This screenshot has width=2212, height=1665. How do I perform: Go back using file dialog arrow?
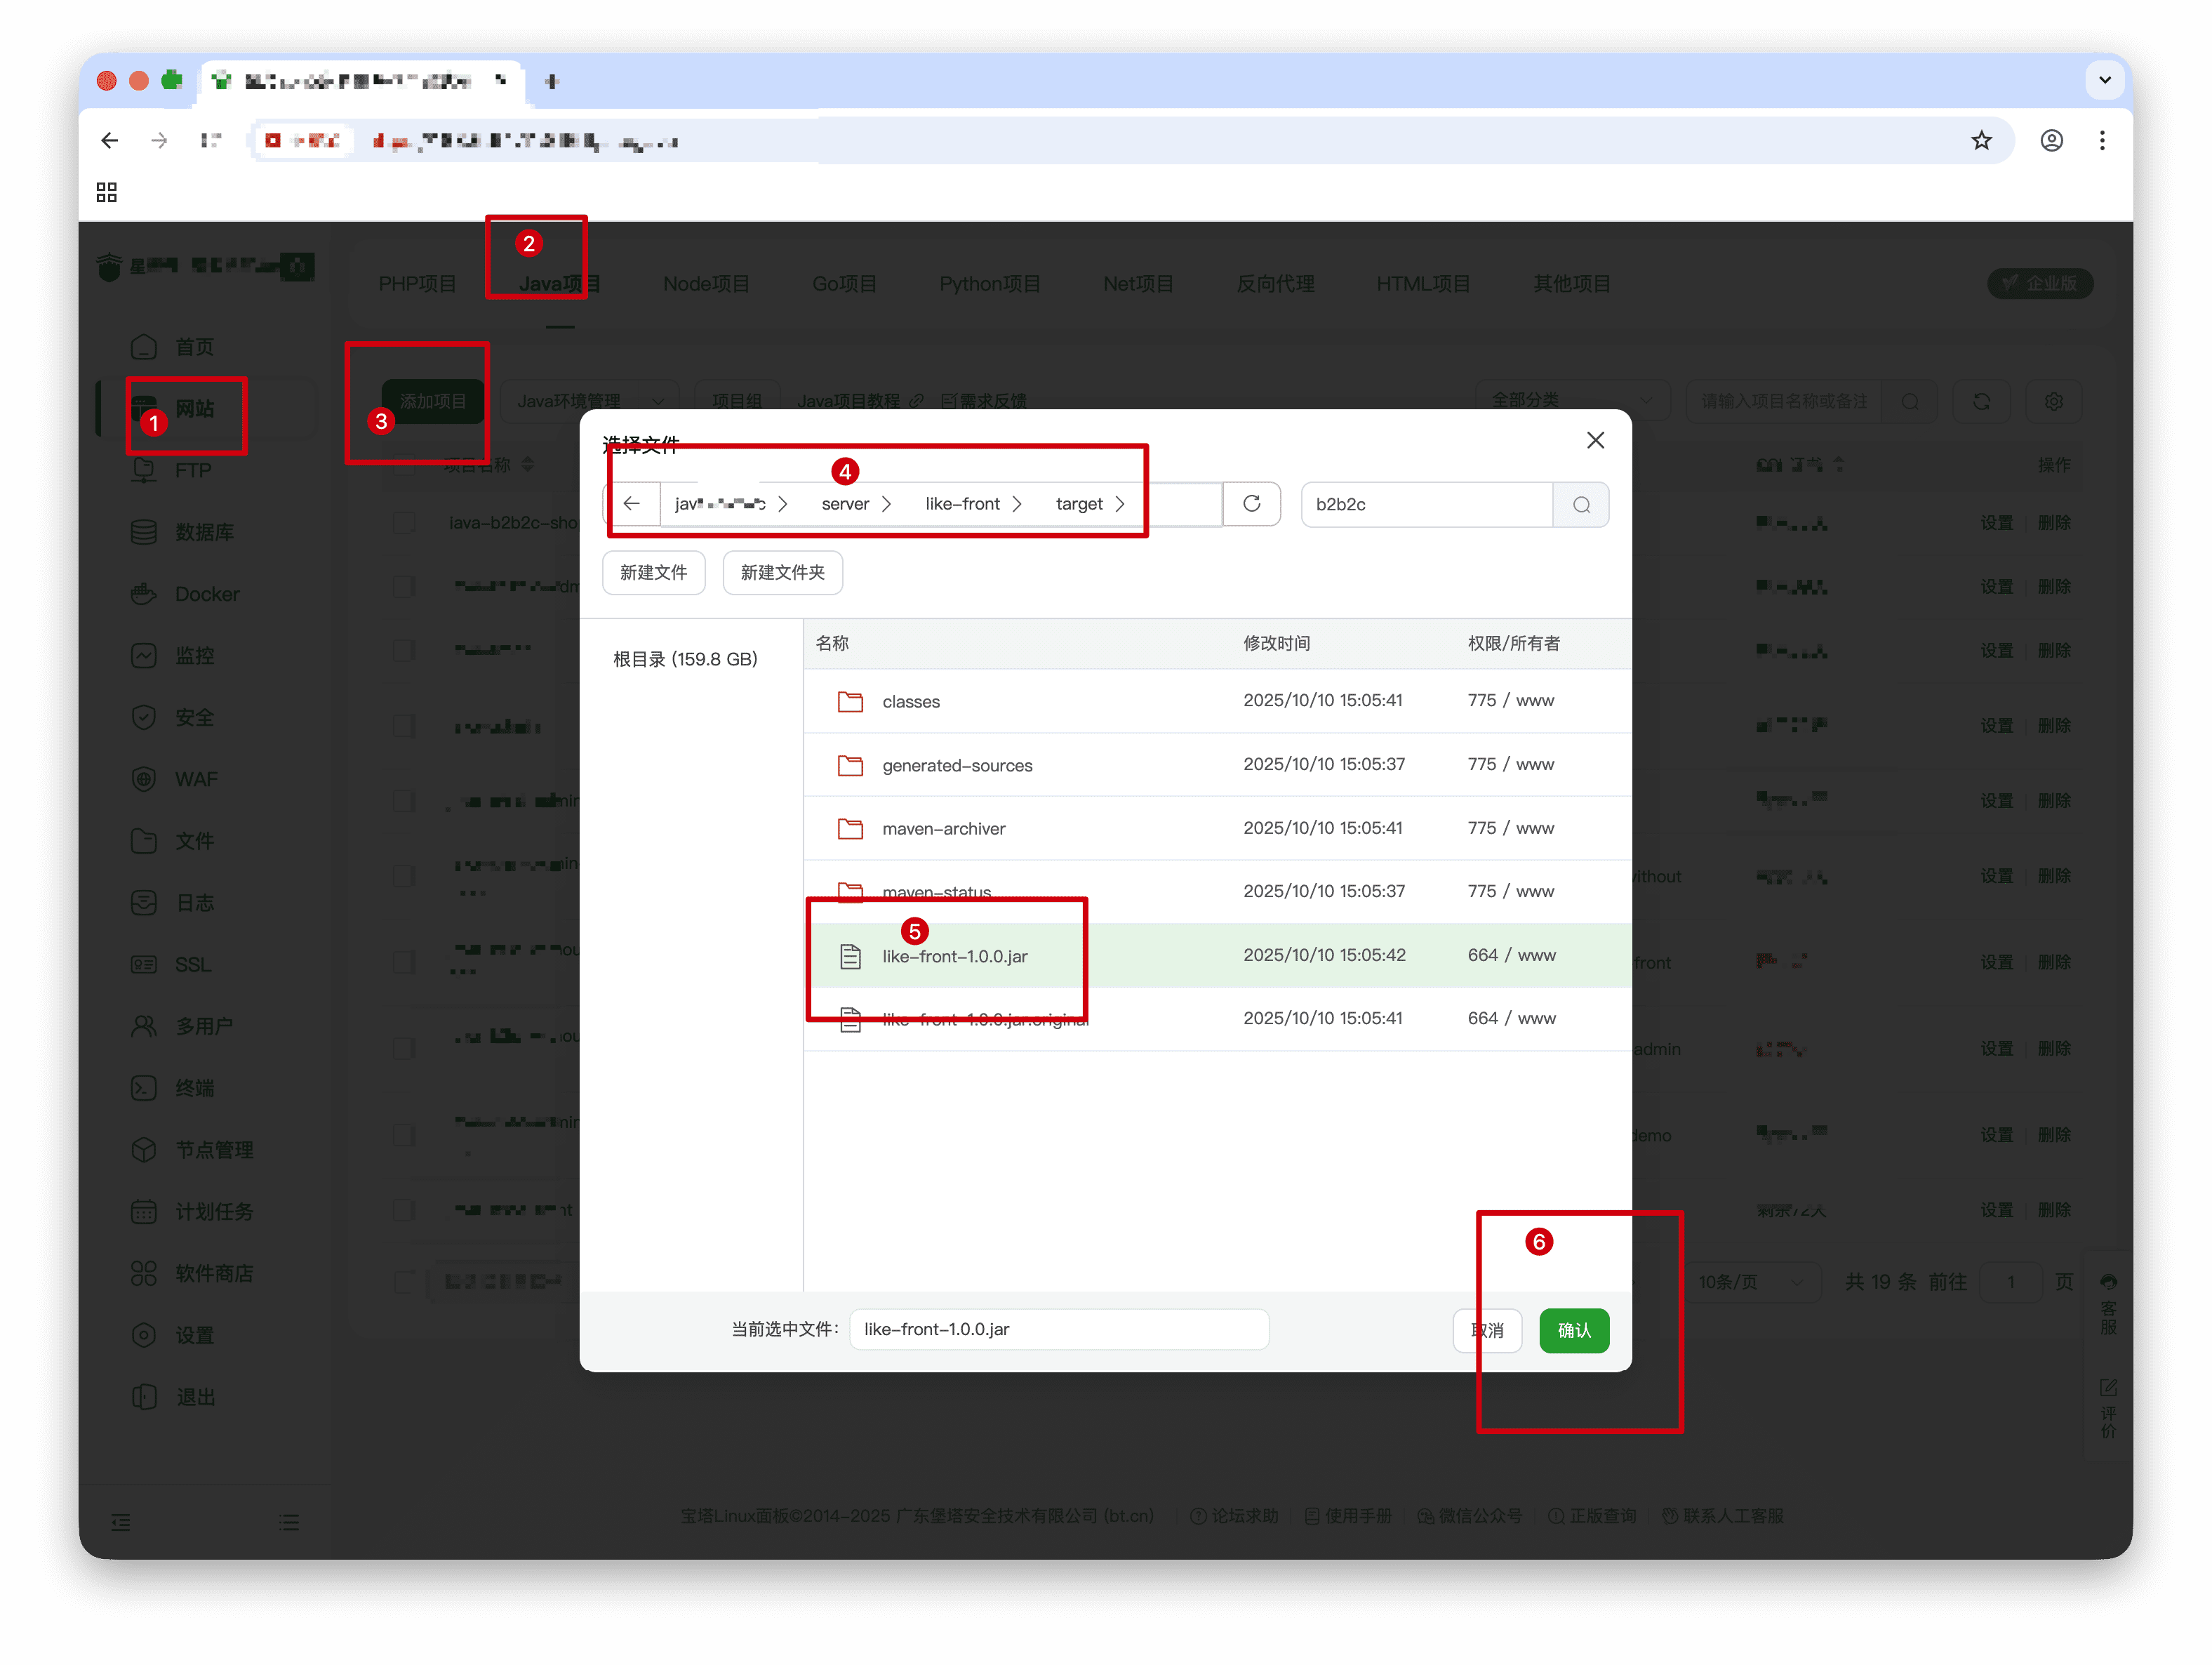[632, 504]
